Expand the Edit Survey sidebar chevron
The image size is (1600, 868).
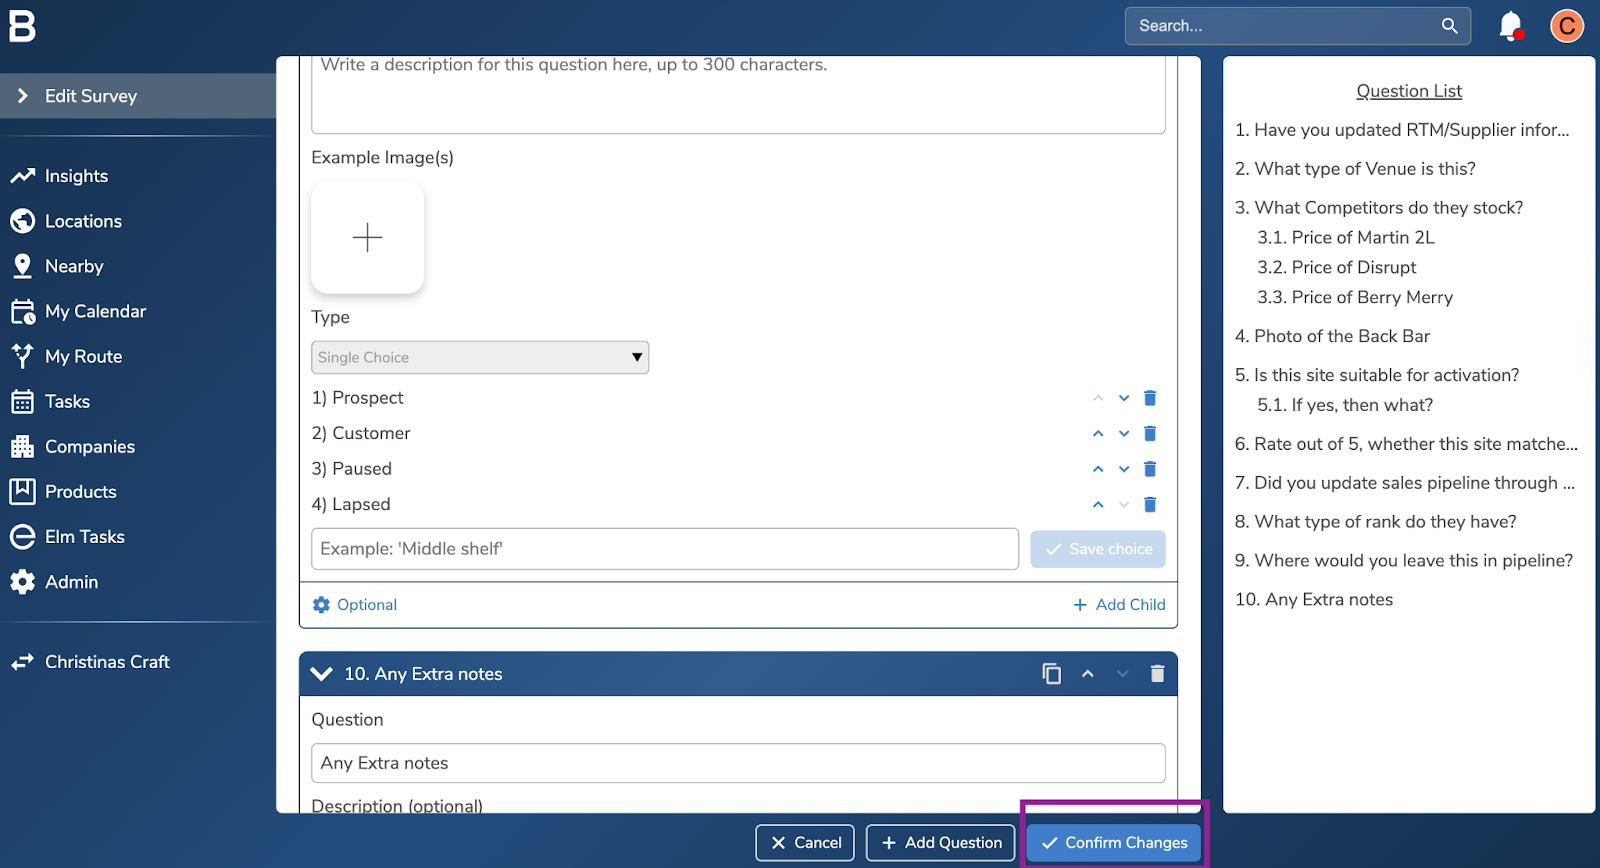[x=23, y=96]
